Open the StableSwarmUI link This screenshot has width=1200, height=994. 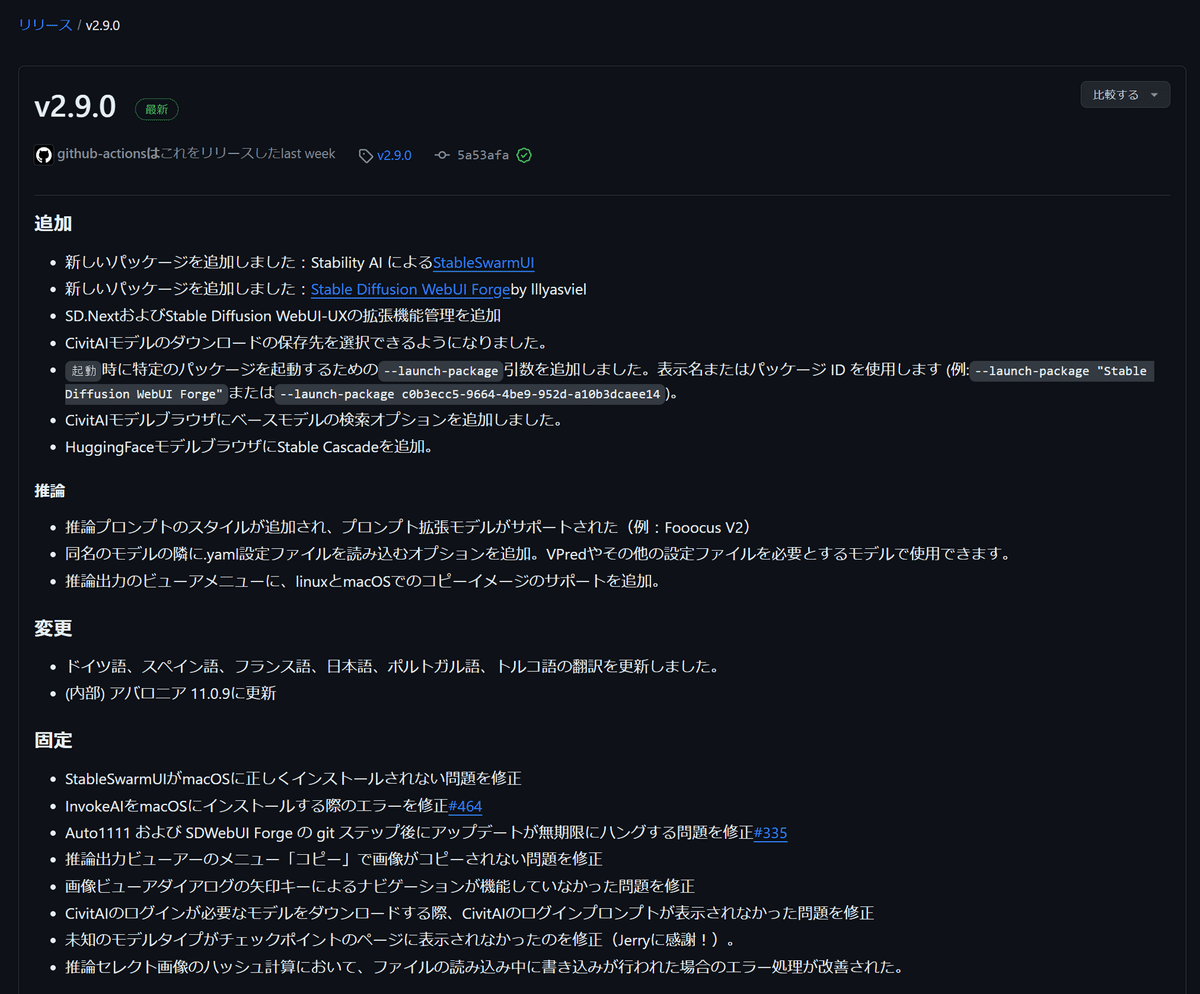pos(483,262)
